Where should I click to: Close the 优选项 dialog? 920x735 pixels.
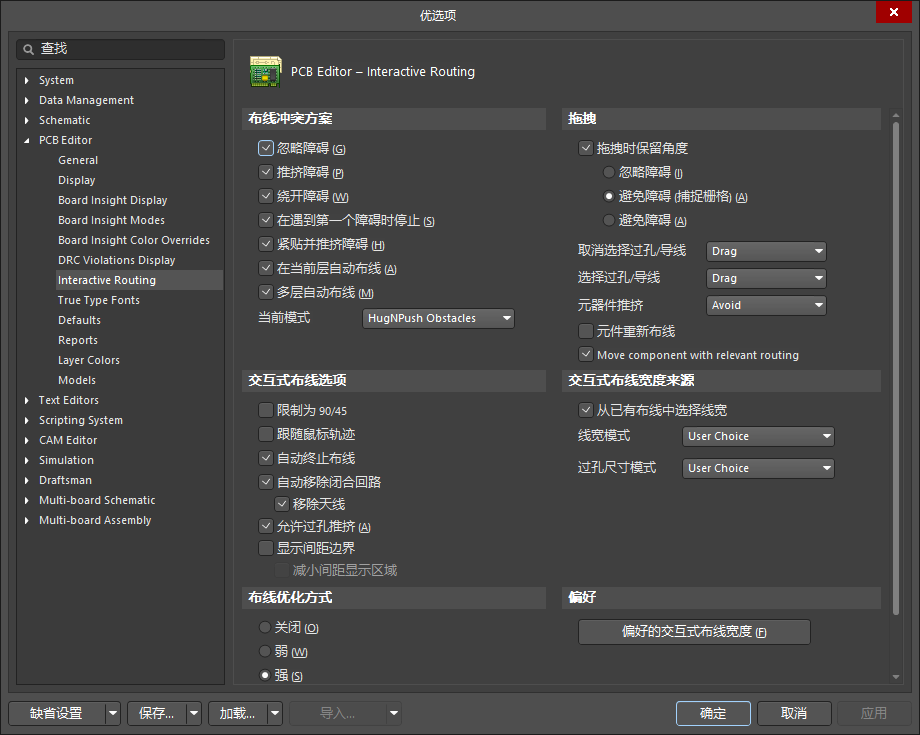(x=893, y=12)
